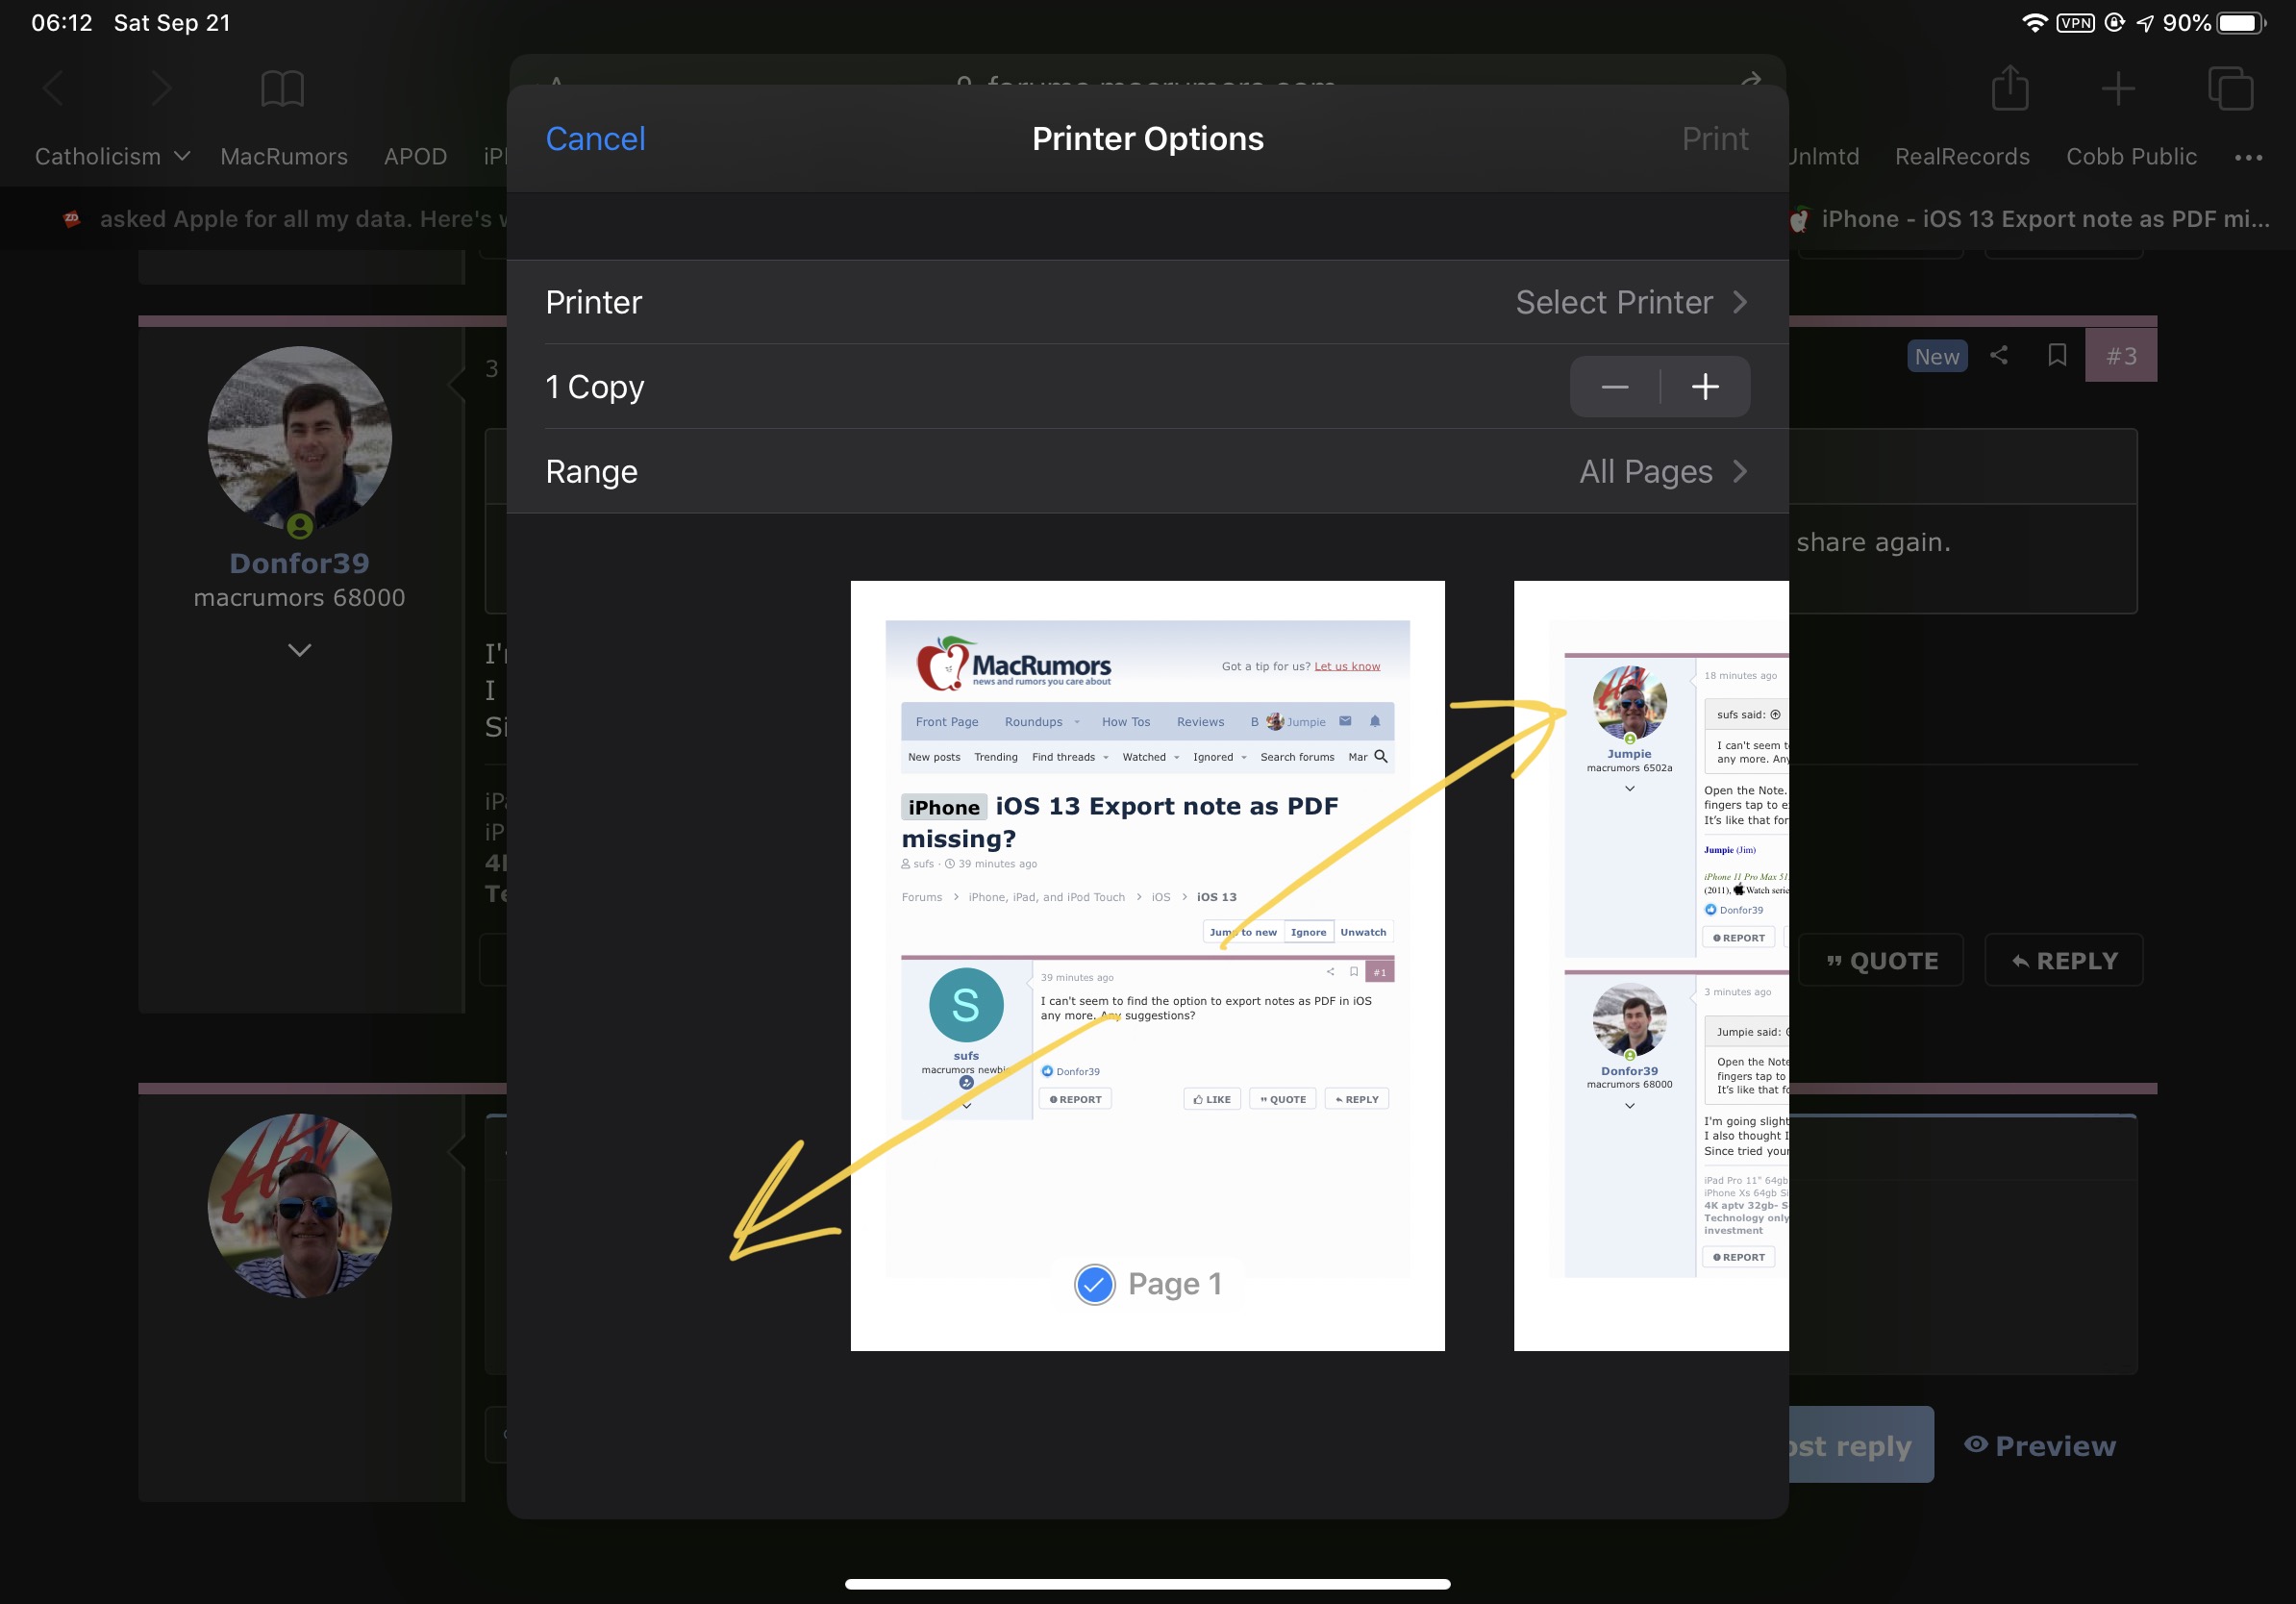The image size is (2296, 1604).
Task: Open Donfor39 profile name link
Action: click(299, 563)
